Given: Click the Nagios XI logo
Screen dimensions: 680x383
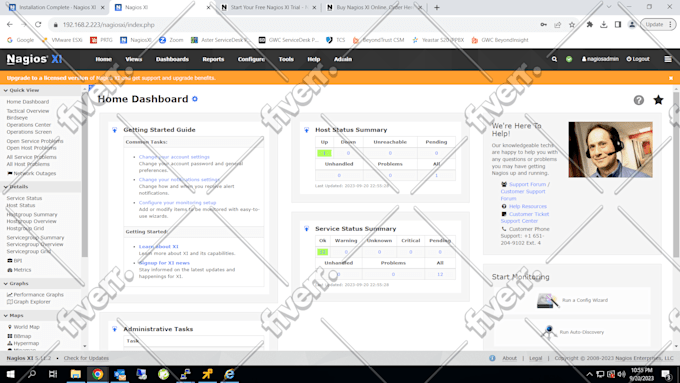Looking at the screenshot, I should pos(34,59).
